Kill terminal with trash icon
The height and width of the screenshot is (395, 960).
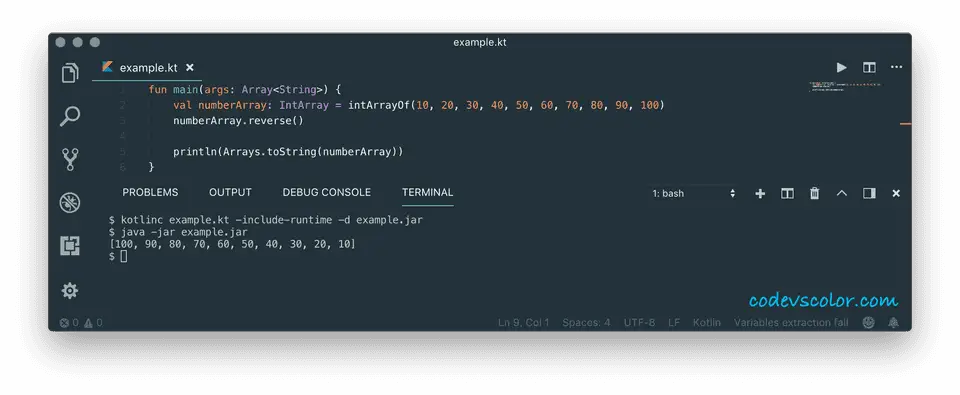pyautogui.click(x=814, y=194)
